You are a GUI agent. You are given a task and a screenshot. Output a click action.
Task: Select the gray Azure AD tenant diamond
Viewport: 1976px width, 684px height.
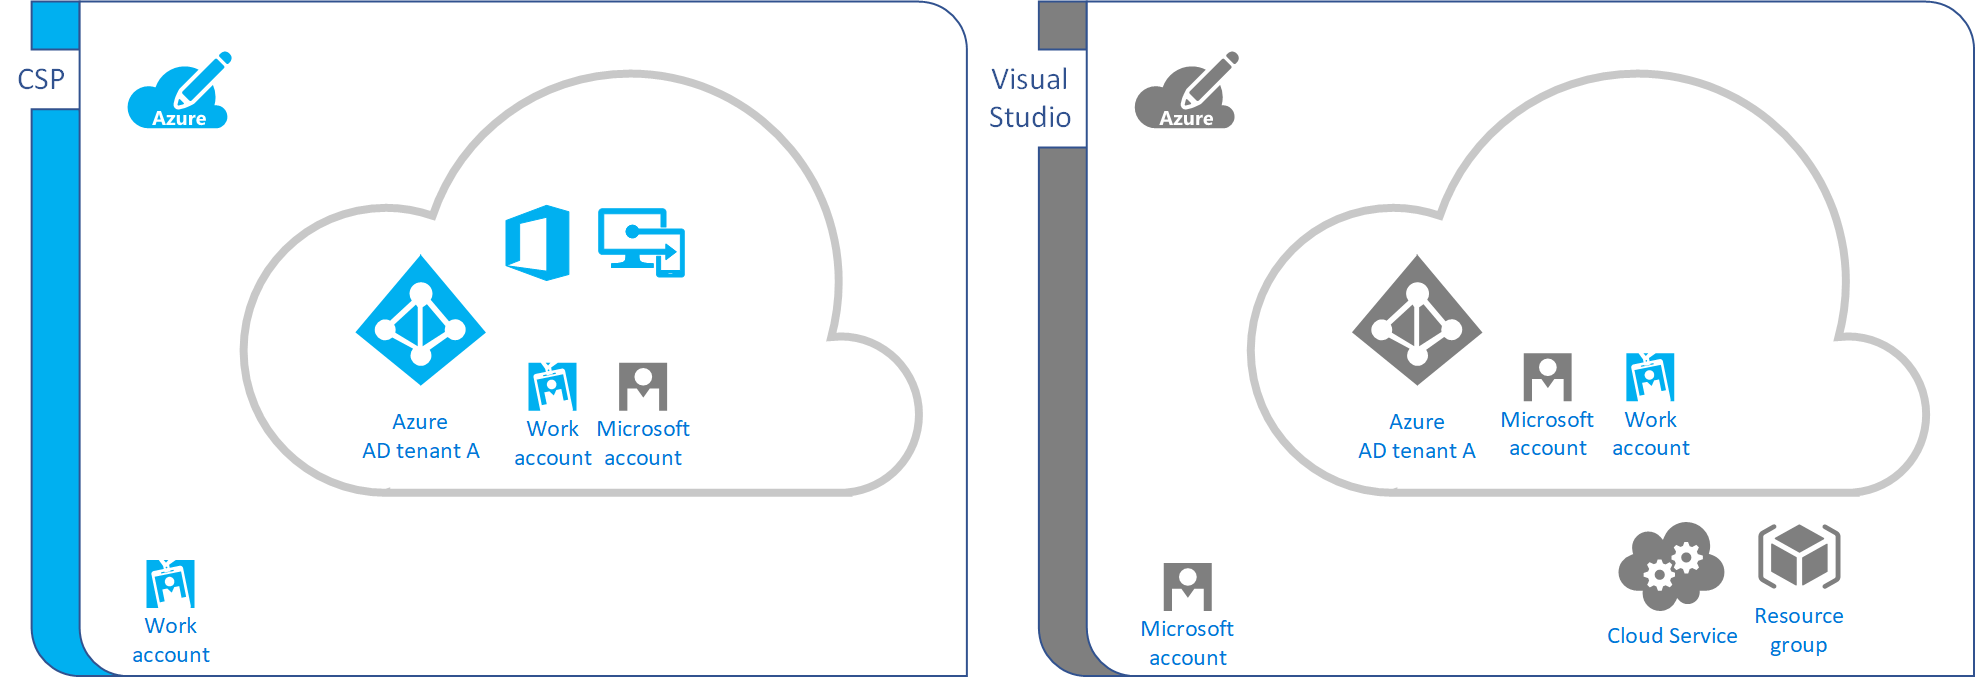[x=1417, y=321]
